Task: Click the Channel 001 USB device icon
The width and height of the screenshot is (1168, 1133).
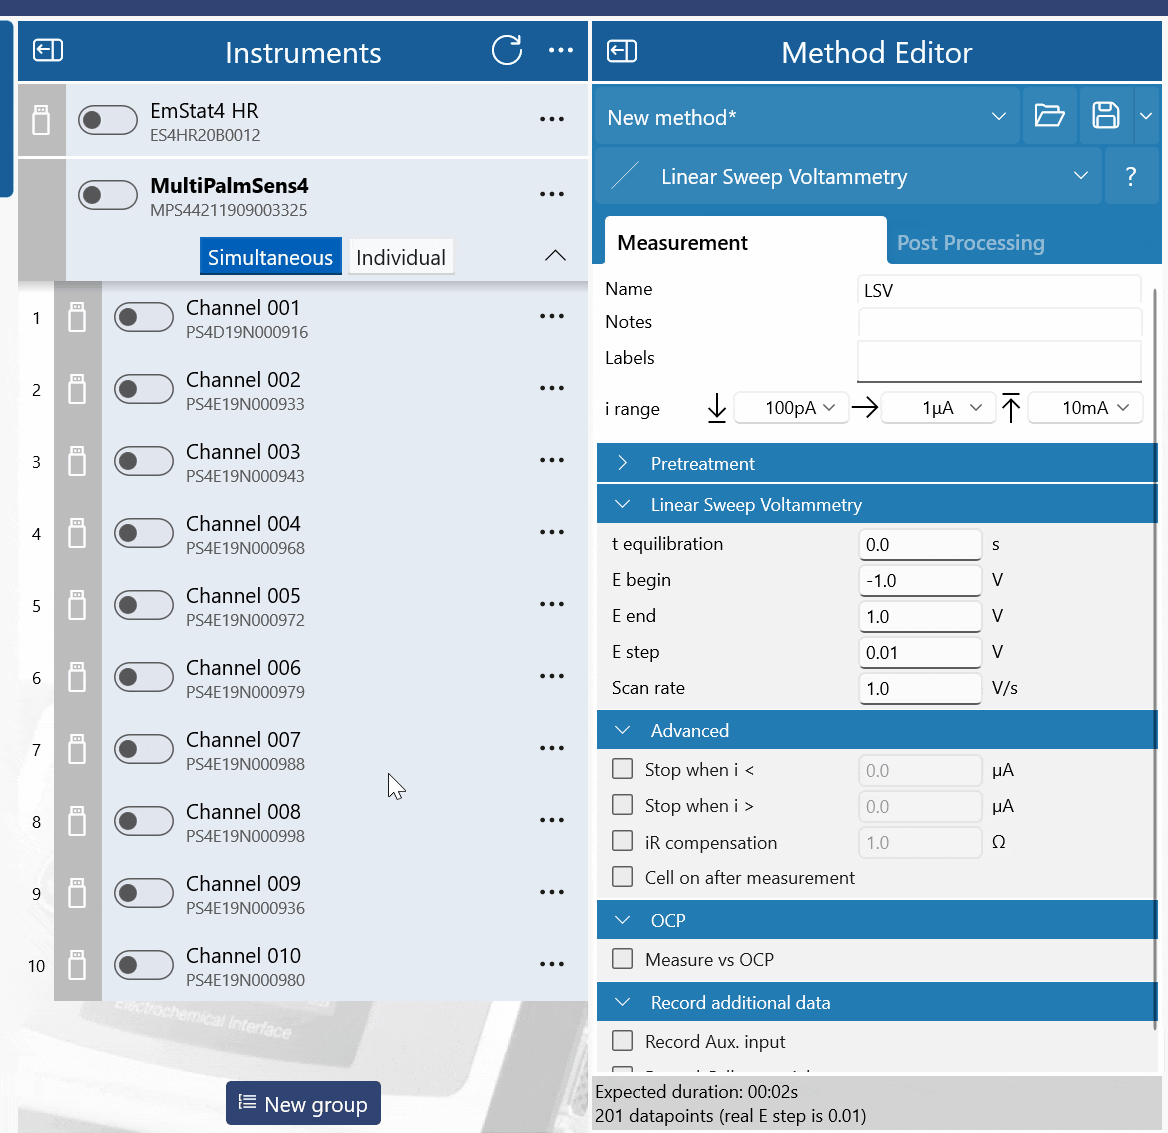Action: pos(77,317)
